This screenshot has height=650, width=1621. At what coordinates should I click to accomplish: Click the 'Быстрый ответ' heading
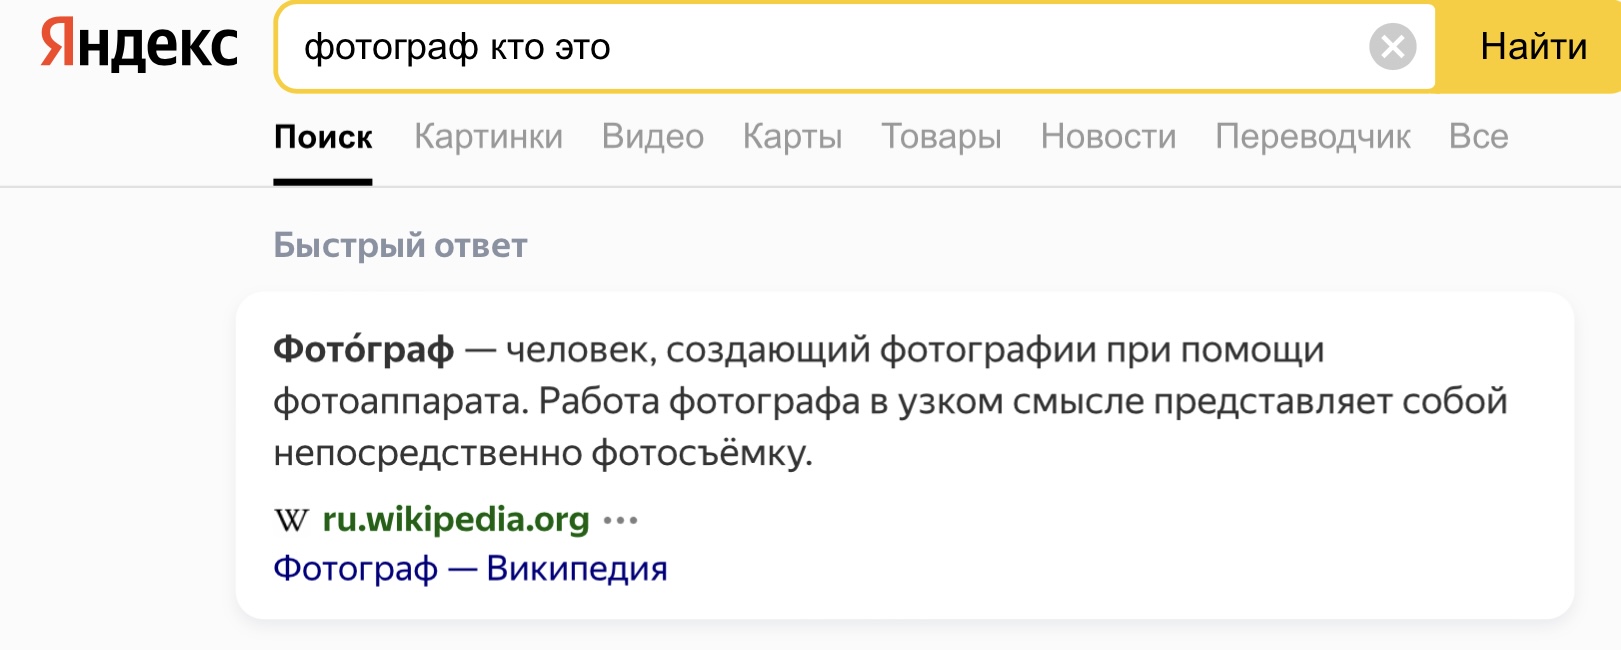pos(400,245)
